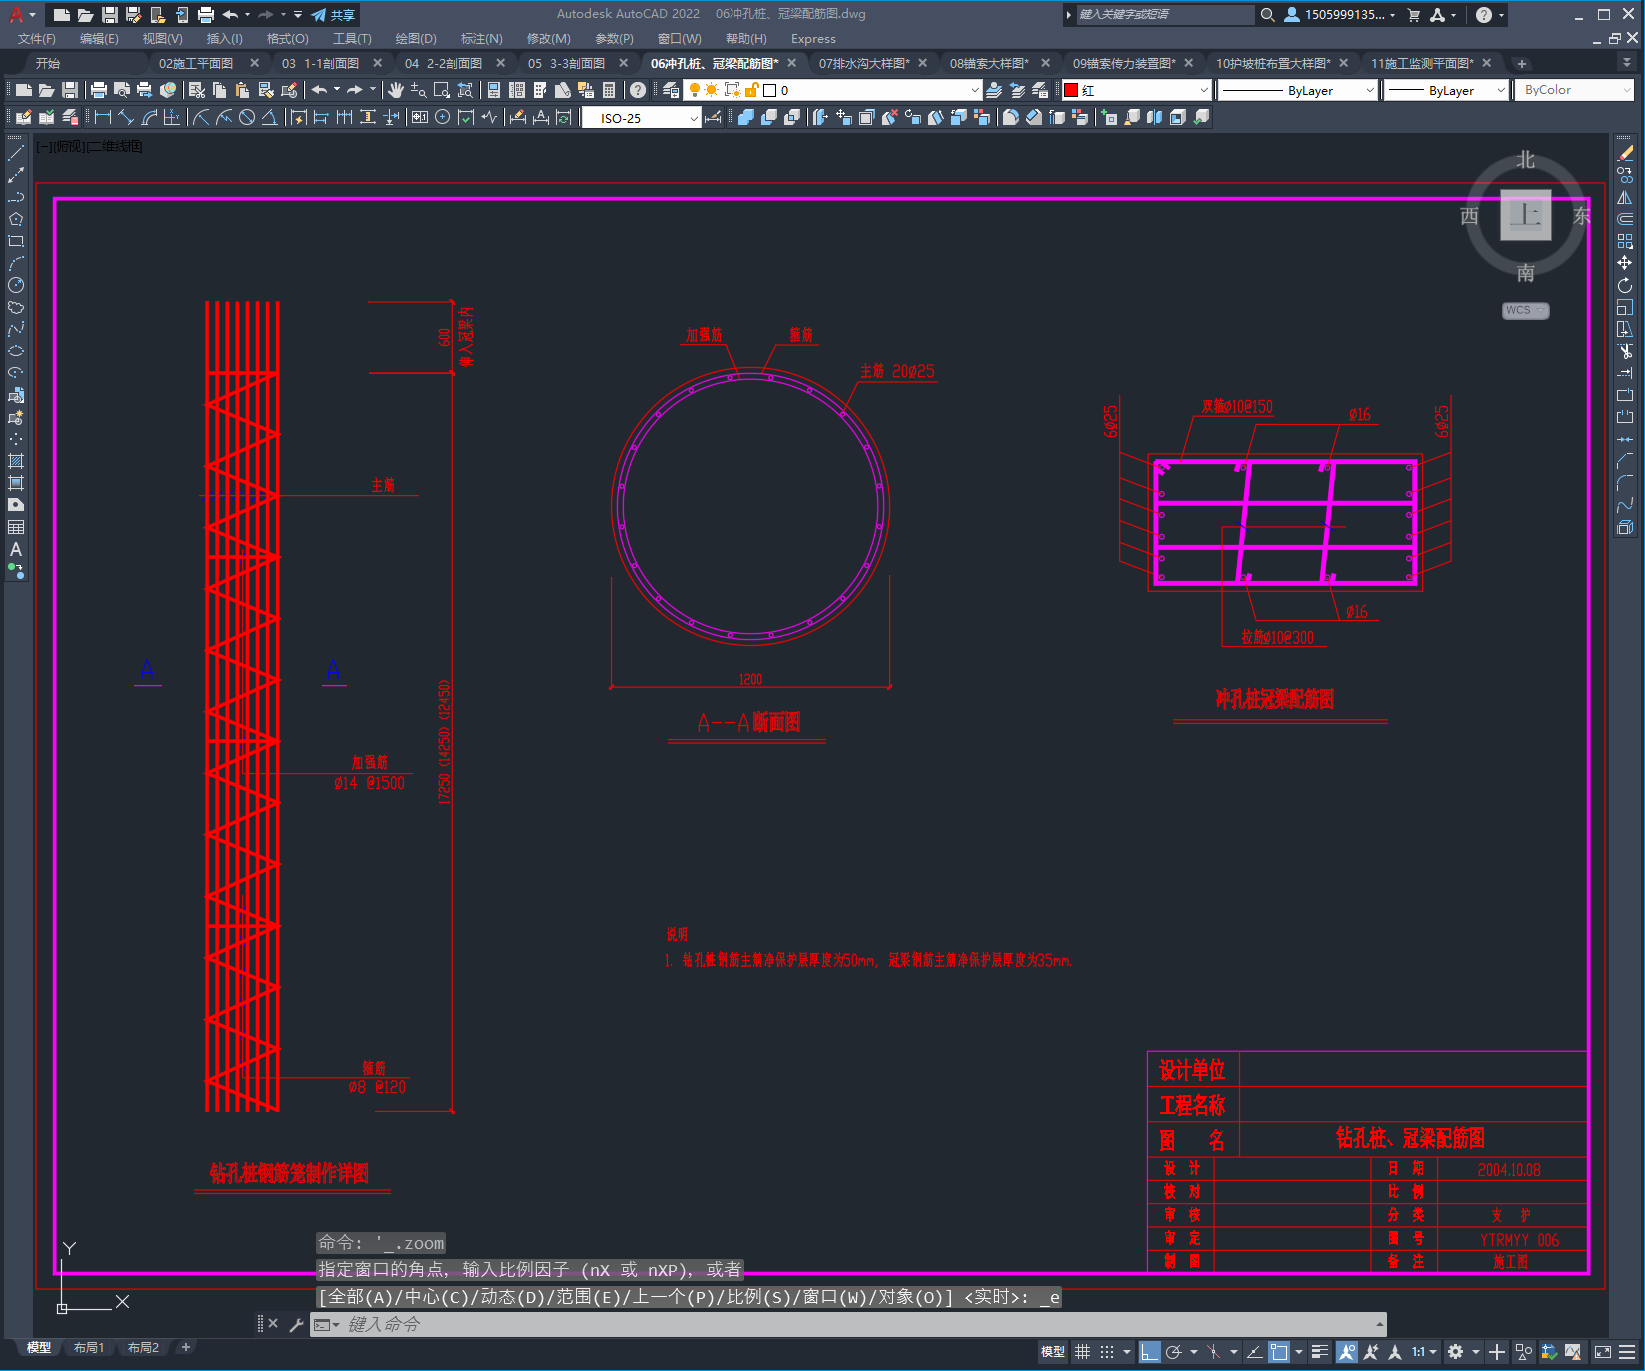Click the Center Mark dimension icon
1645x1371 pixels.
point(443,117)
